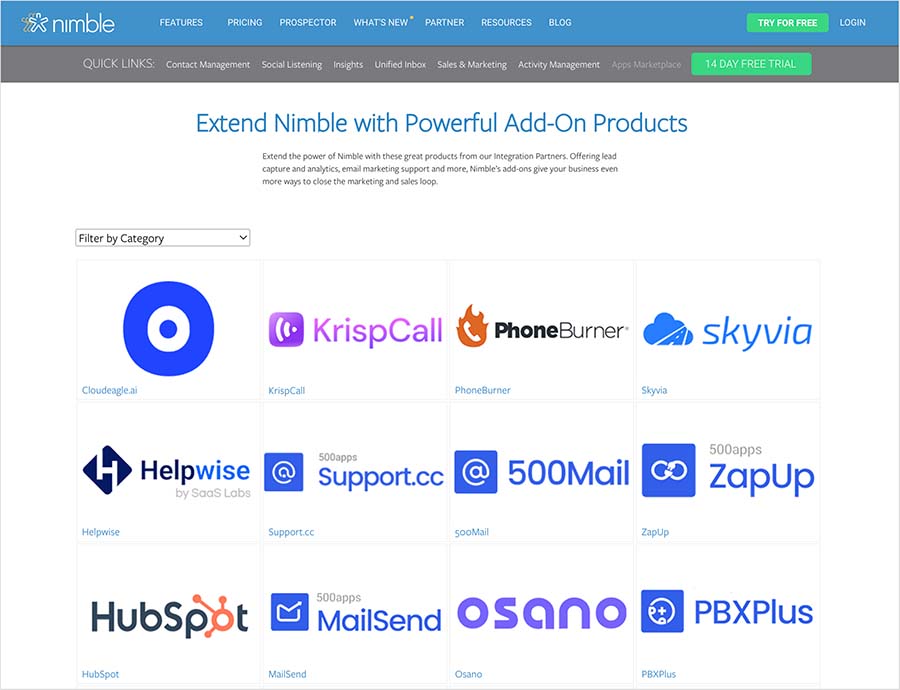Image resolution: width=900 pixels, height=690 pixels.
Task: Click the HubSpot text link
Action: click(100, 674)
